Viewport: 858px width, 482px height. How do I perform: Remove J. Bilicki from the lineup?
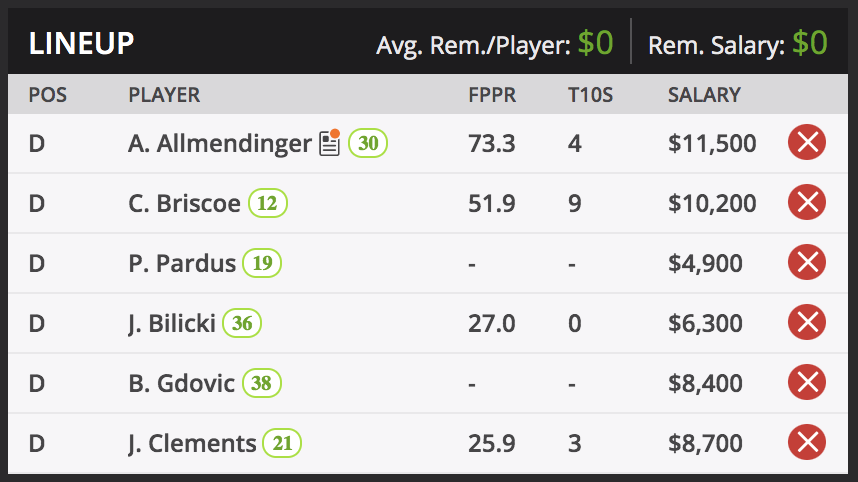[x=807, y=323]
